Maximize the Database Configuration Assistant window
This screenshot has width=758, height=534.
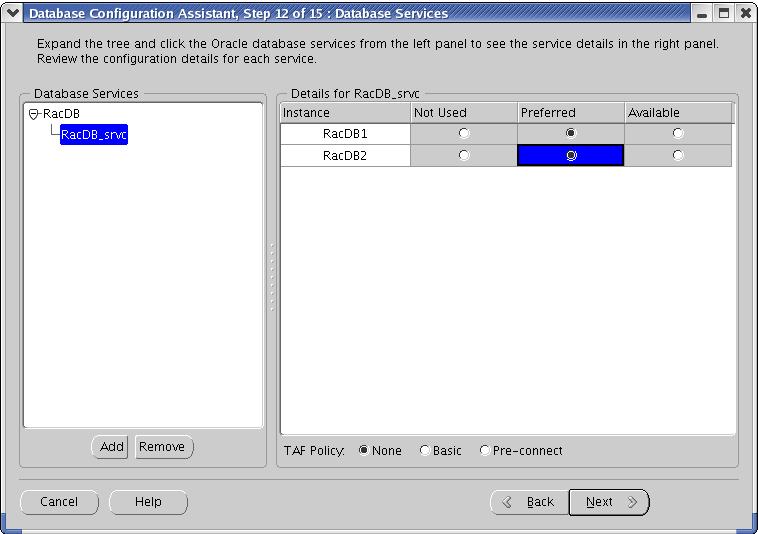(724, 13)
